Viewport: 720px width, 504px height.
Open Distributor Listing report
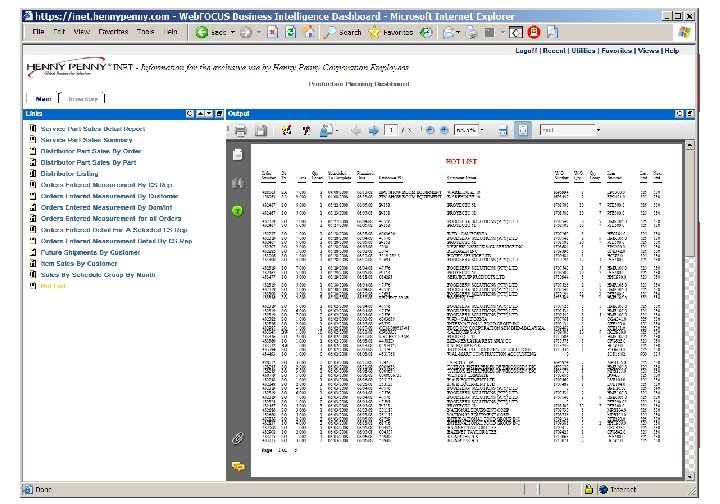point(69,174)
